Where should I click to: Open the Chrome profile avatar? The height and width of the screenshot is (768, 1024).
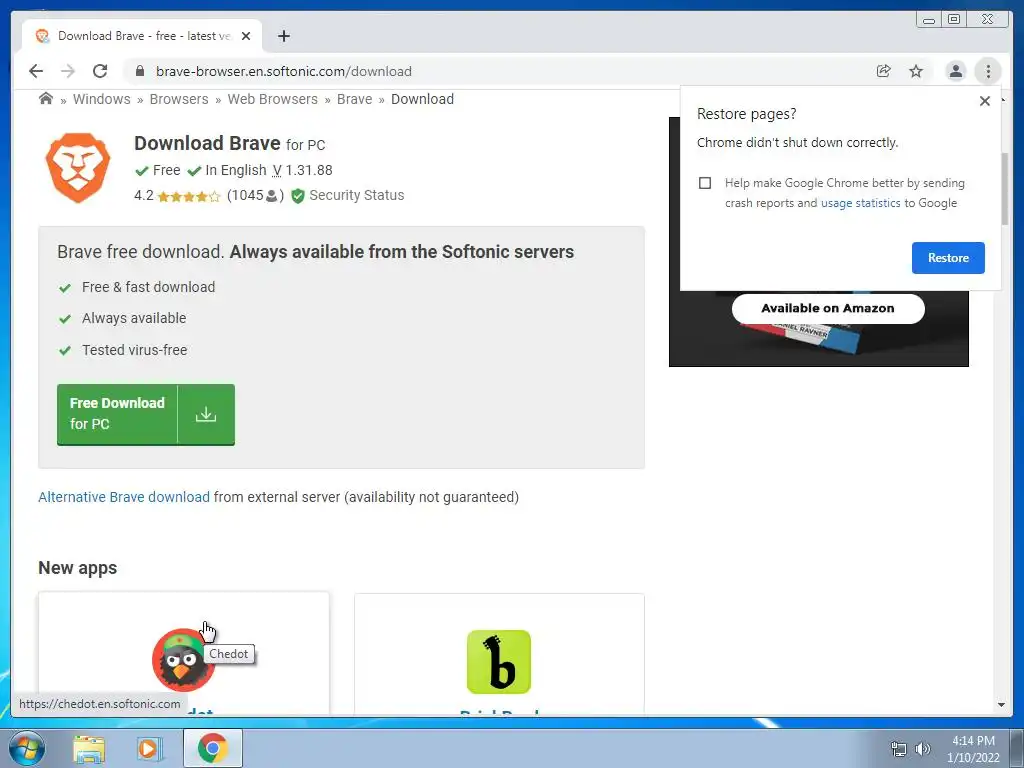[x=955, y=71]
